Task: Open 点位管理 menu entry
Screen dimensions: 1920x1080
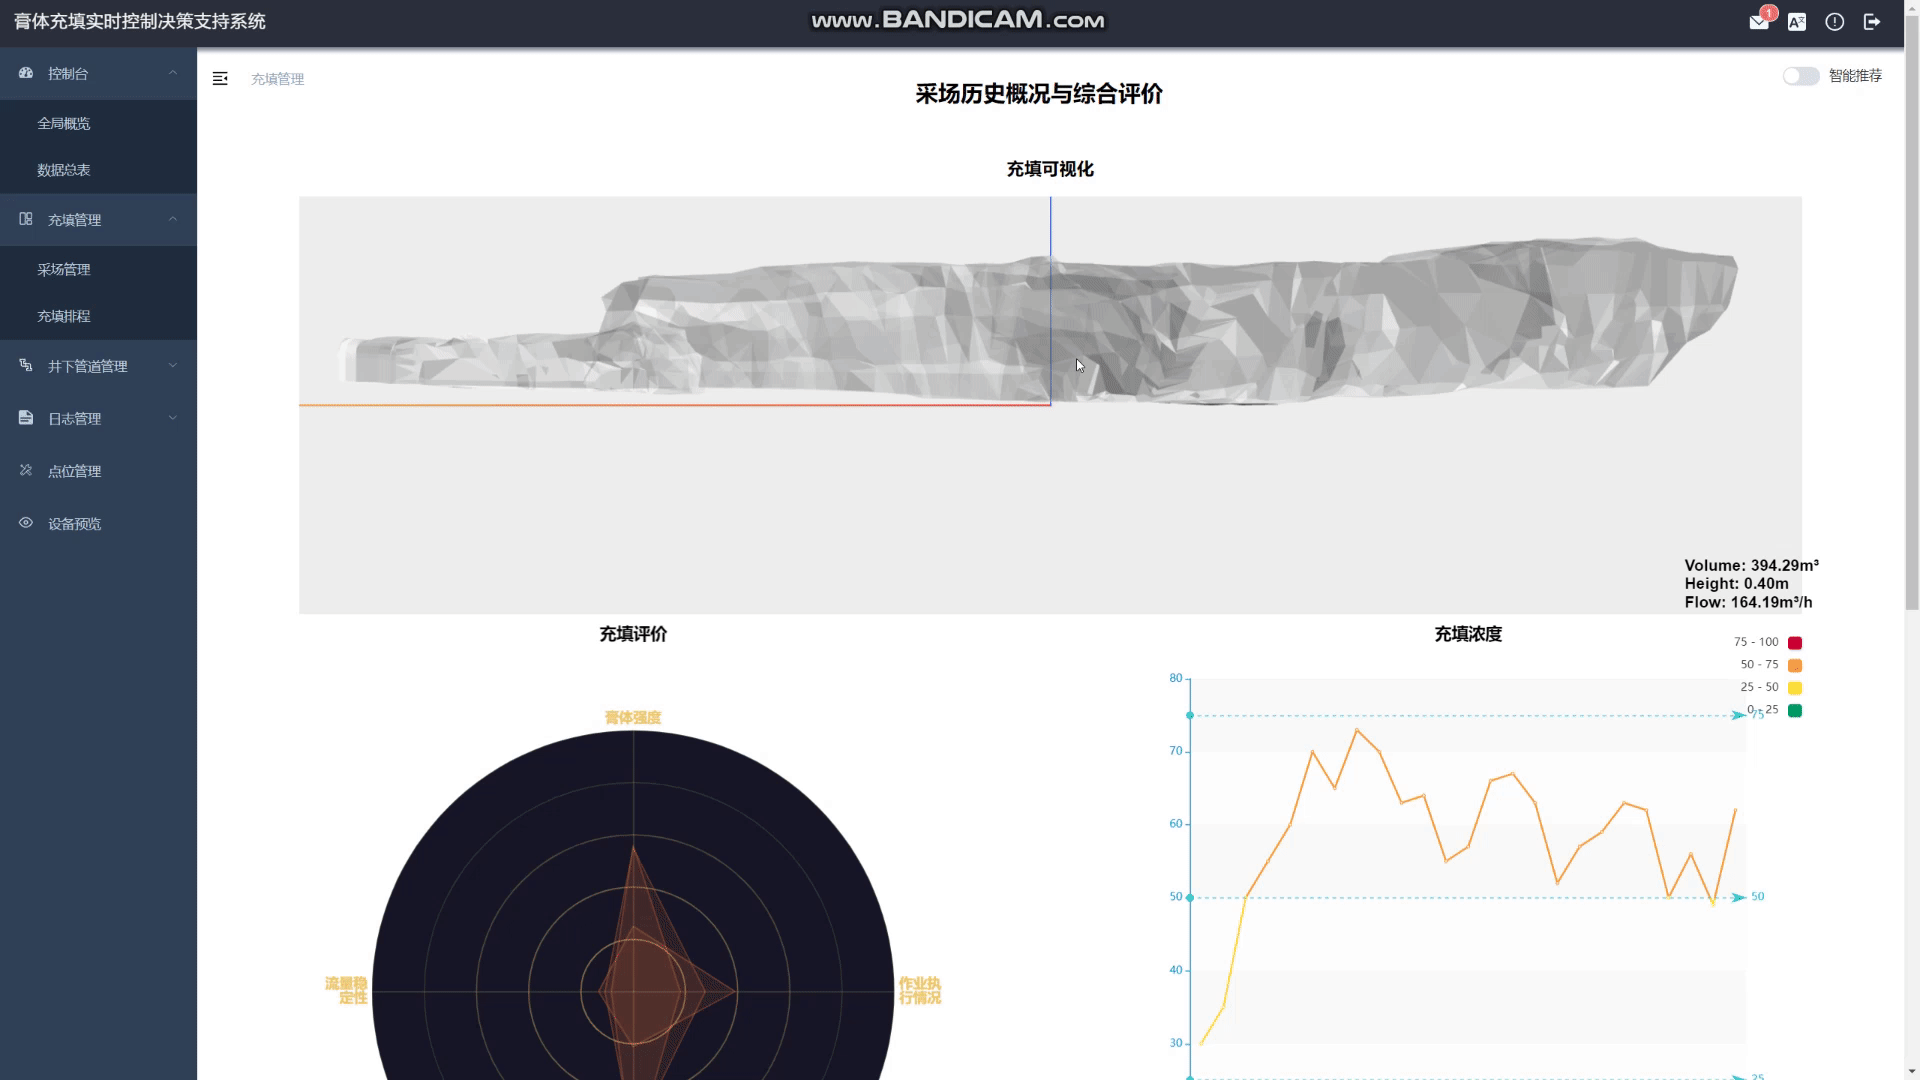Action: [x=98, y=471]
